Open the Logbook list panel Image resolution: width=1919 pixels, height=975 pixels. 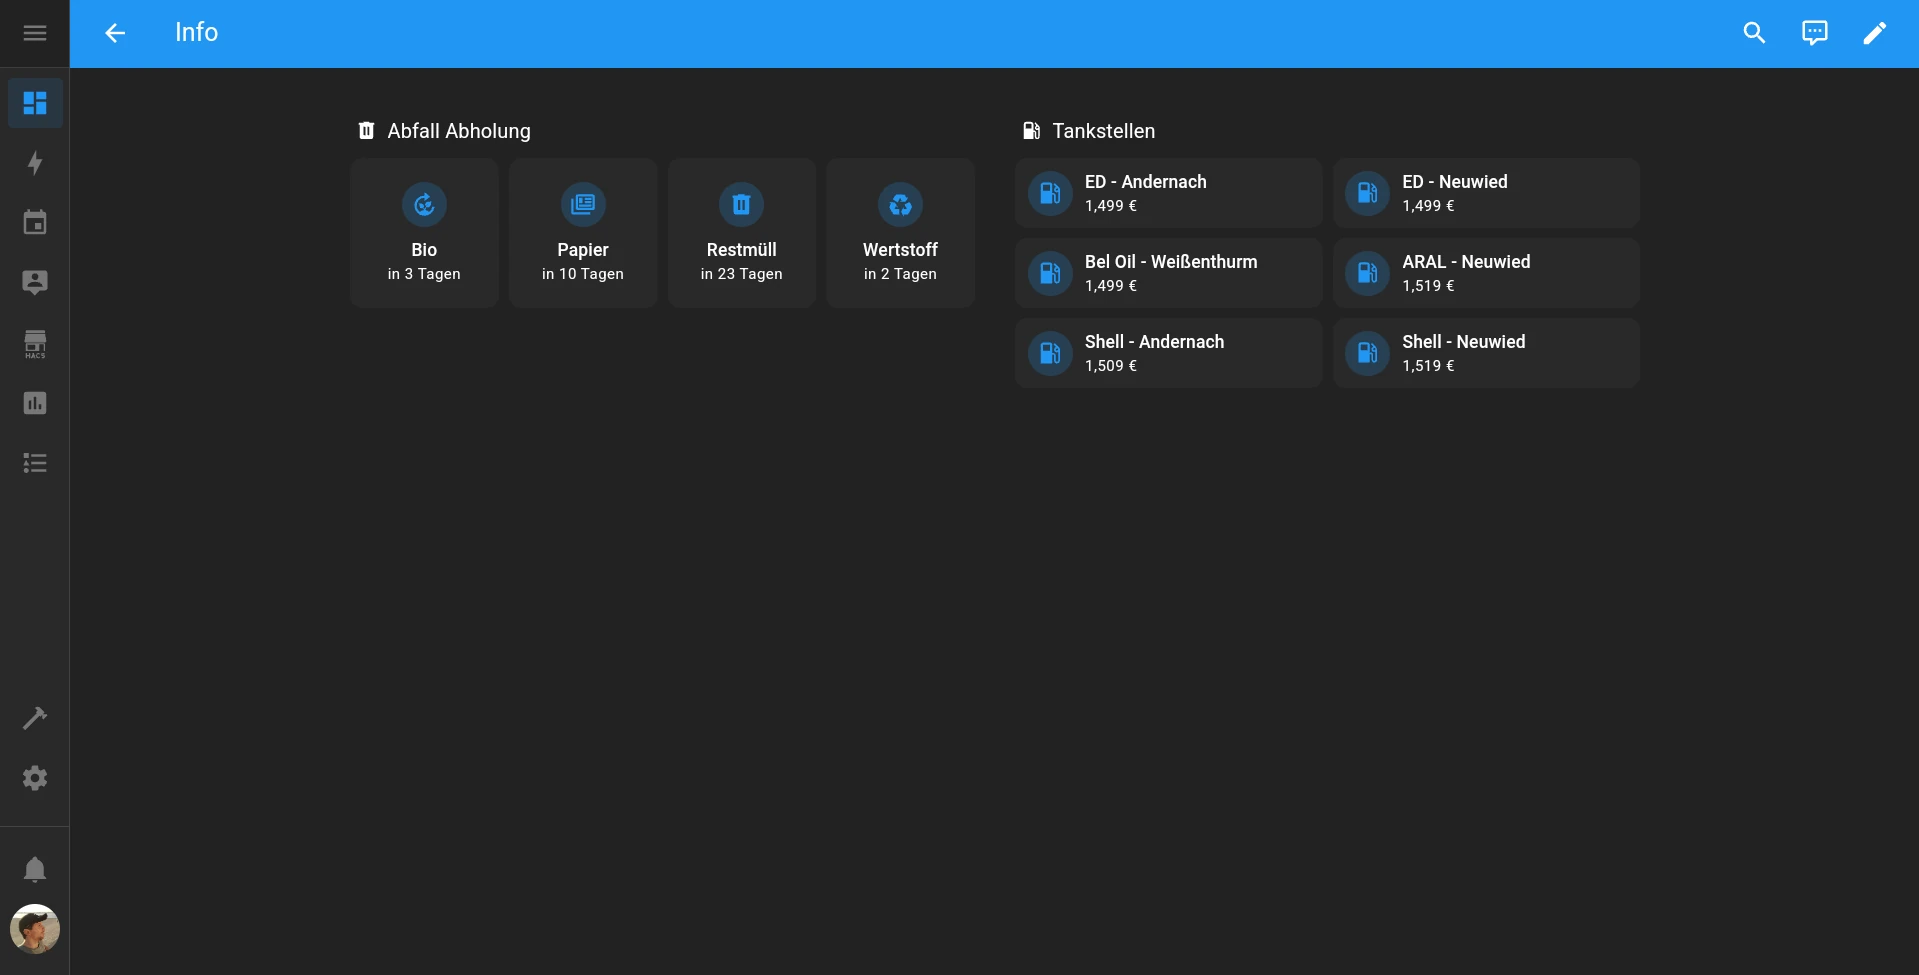35,463
